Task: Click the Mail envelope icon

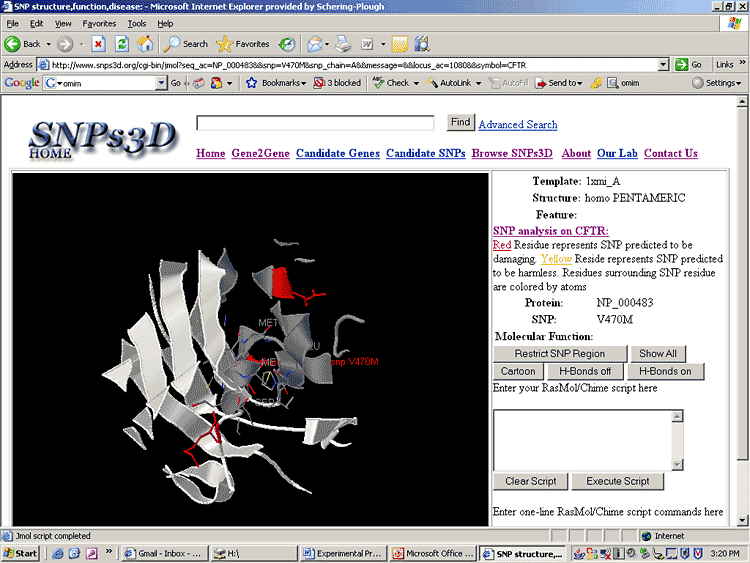Action: coord(314,44)
